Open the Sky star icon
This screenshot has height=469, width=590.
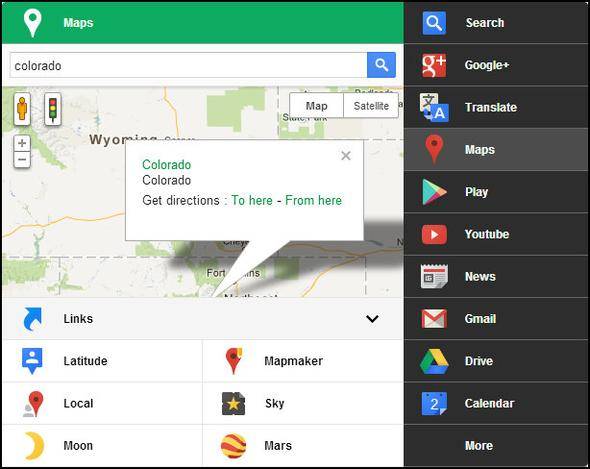click(234, 404)
